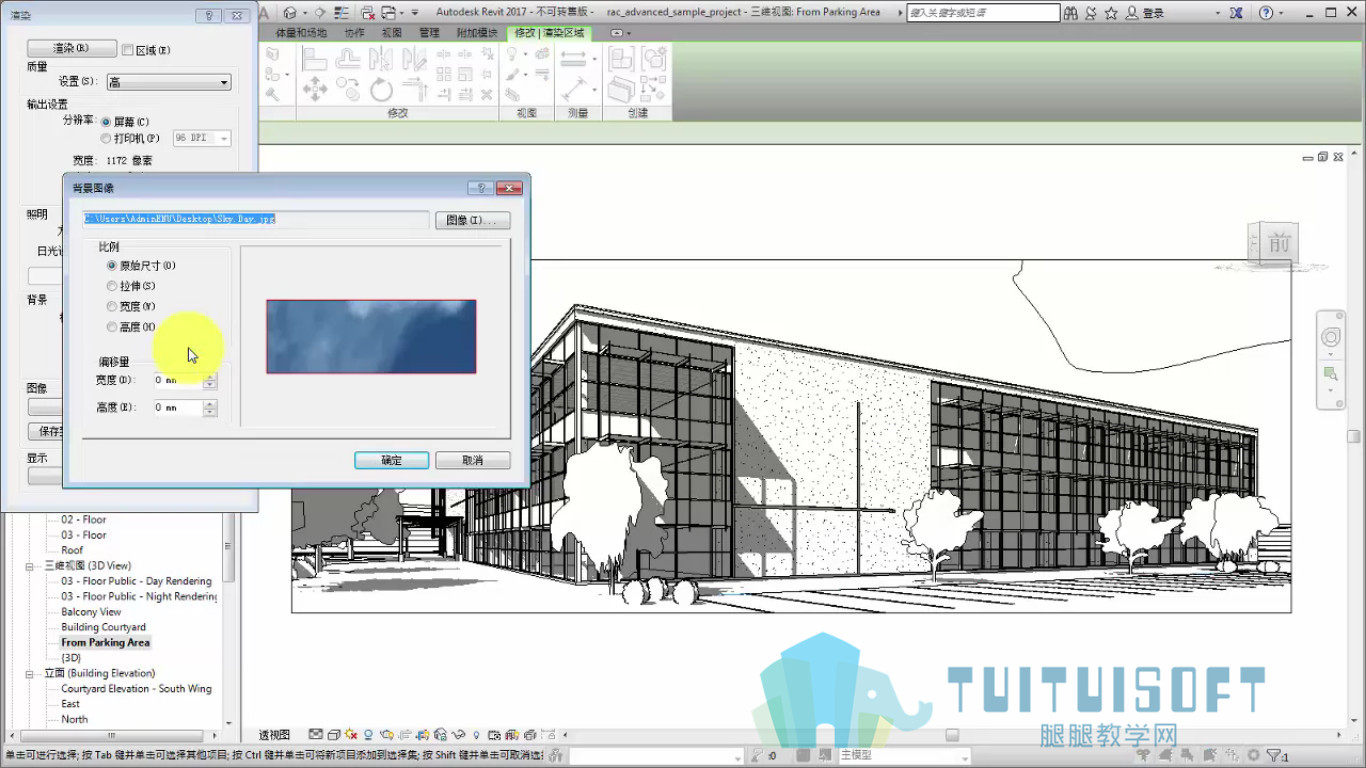The image size is (1366, 768).
Task: Select the 打印机 resolution radio button
Action: tap(106, 139)
